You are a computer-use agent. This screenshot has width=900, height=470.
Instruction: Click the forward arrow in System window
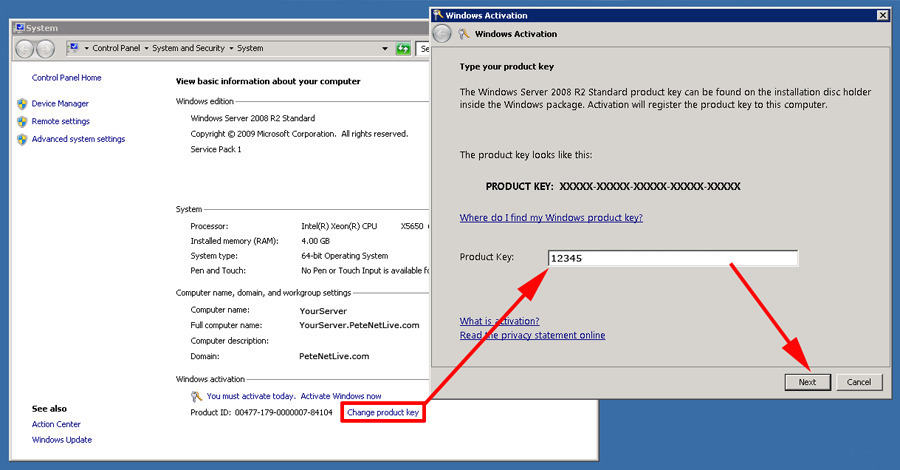[x=45, y=48]
